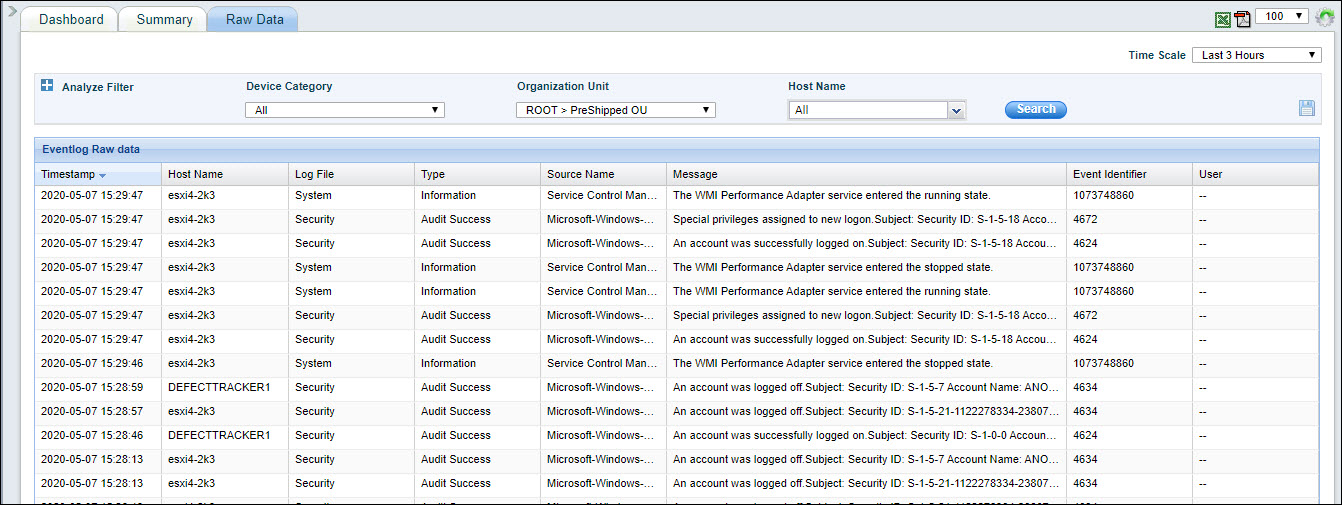The height and width of the screenshot is (505, 1342).
Task: Change rows per page from 100
Action: [x=1281, y=16]
